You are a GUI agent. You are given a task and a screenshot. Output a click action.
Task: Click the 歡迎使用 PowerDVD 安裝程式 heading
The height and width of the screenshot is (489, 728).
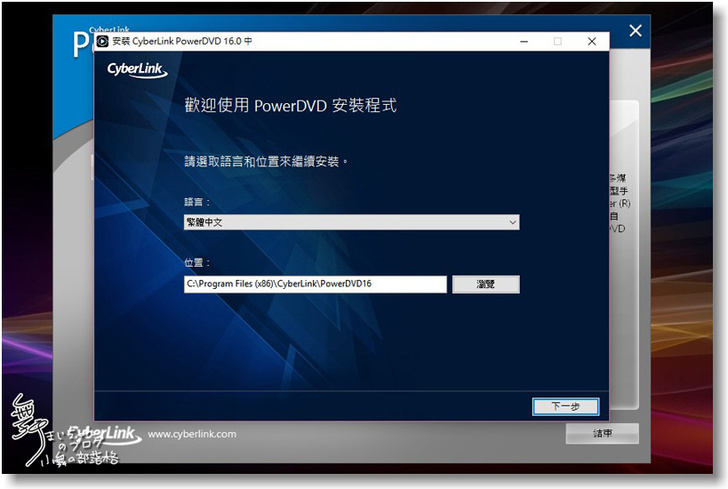pyautogui.click(x=291, y=105)
